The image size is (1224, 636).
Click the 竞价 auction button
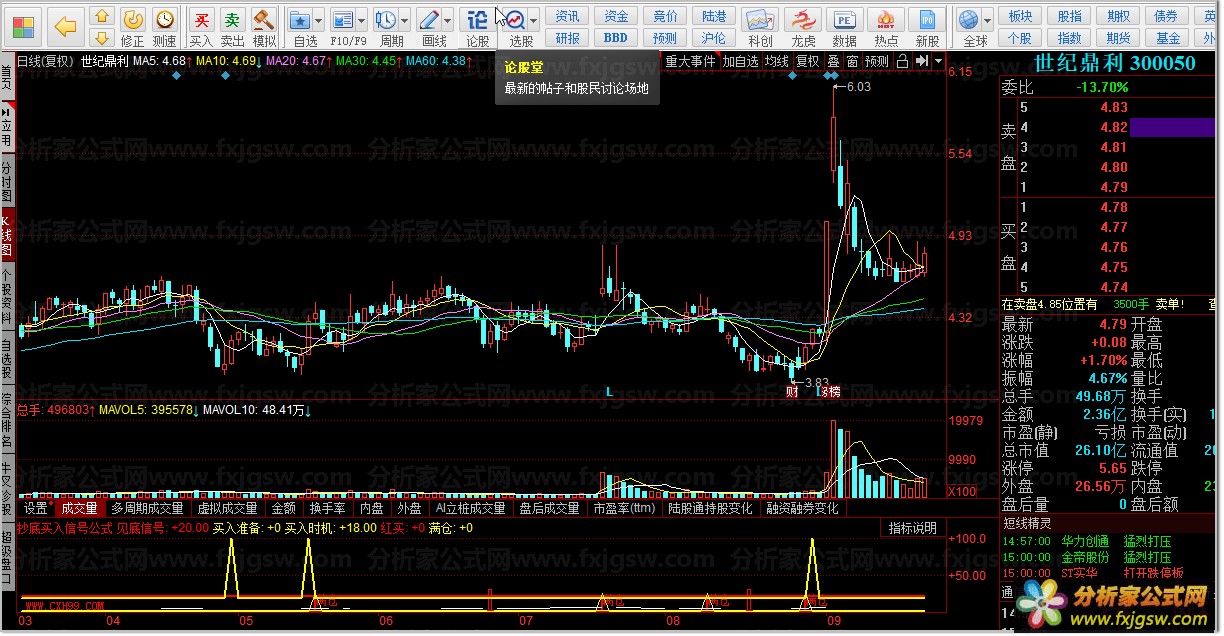pyautogui.click(x=665, y=16)
